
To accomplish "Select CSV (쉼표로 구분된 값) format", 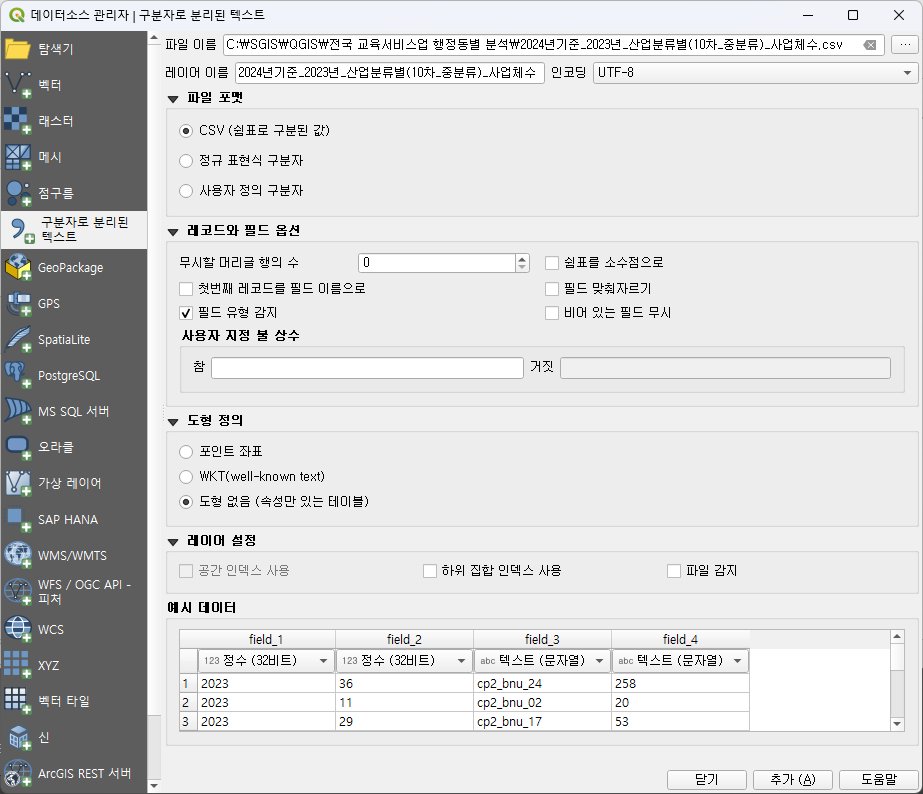I will 186,131.
